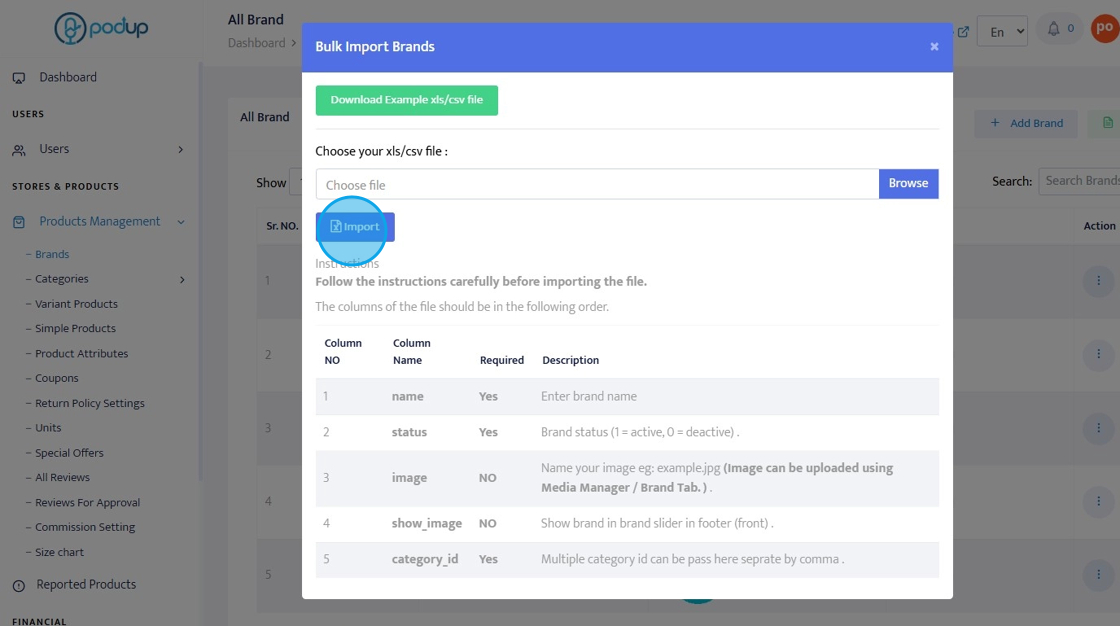Collapse the Products Management chevron
Viewport: 1120px width, 626px height.
pos(181,222)
